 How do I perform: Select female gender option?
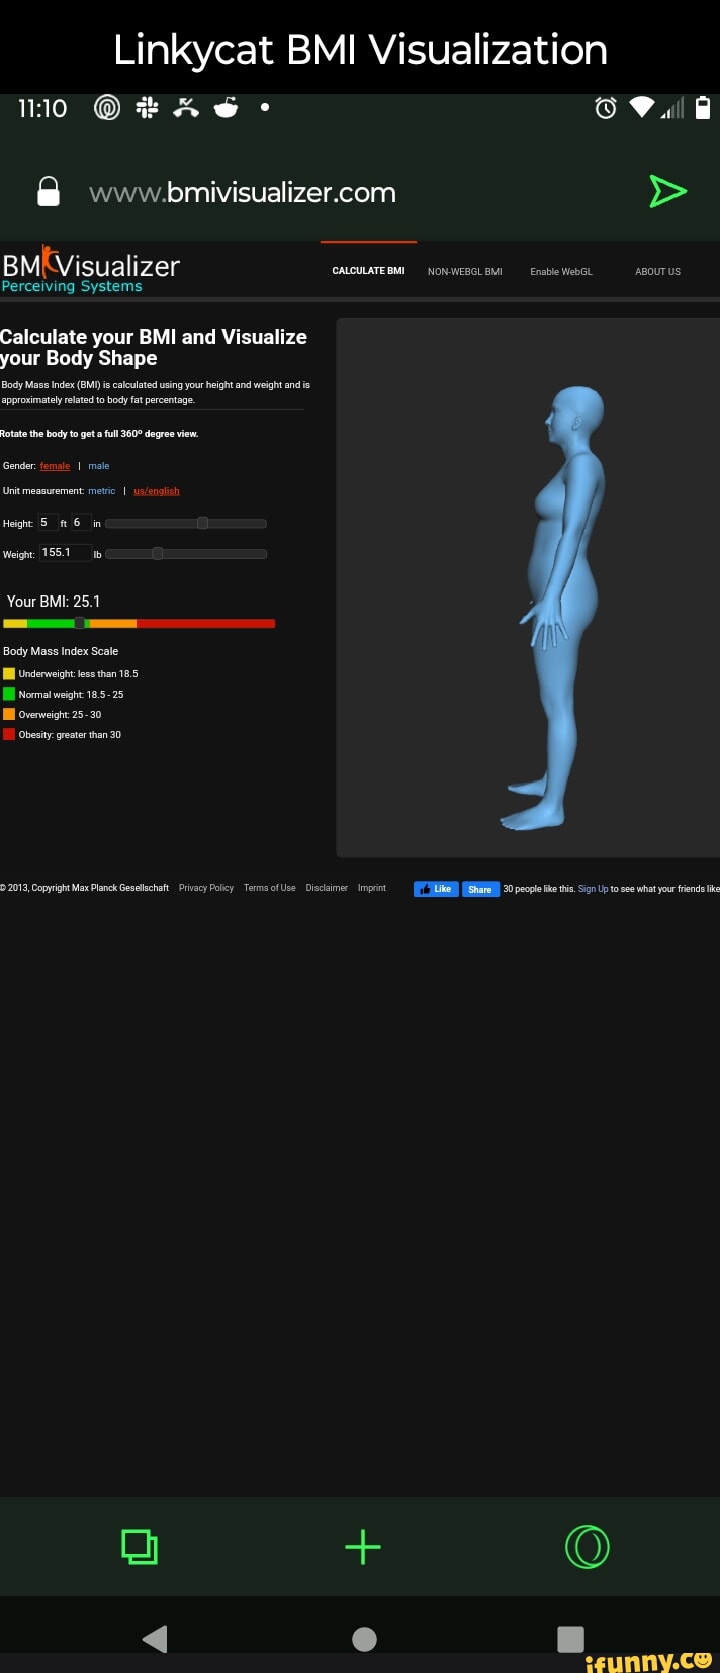coord(55,466)
